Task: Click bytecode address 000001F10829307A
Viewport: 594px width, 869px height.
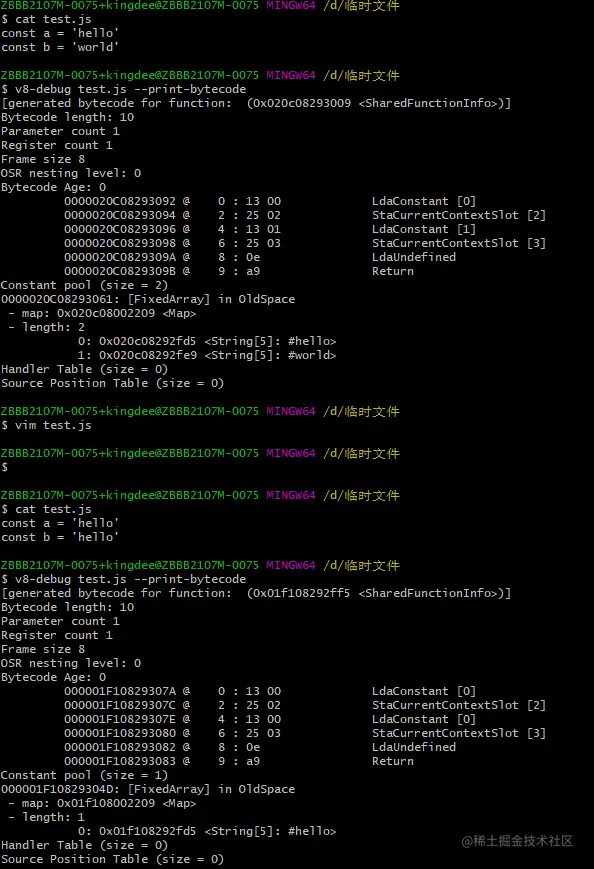Action: (x=120, y=691)
